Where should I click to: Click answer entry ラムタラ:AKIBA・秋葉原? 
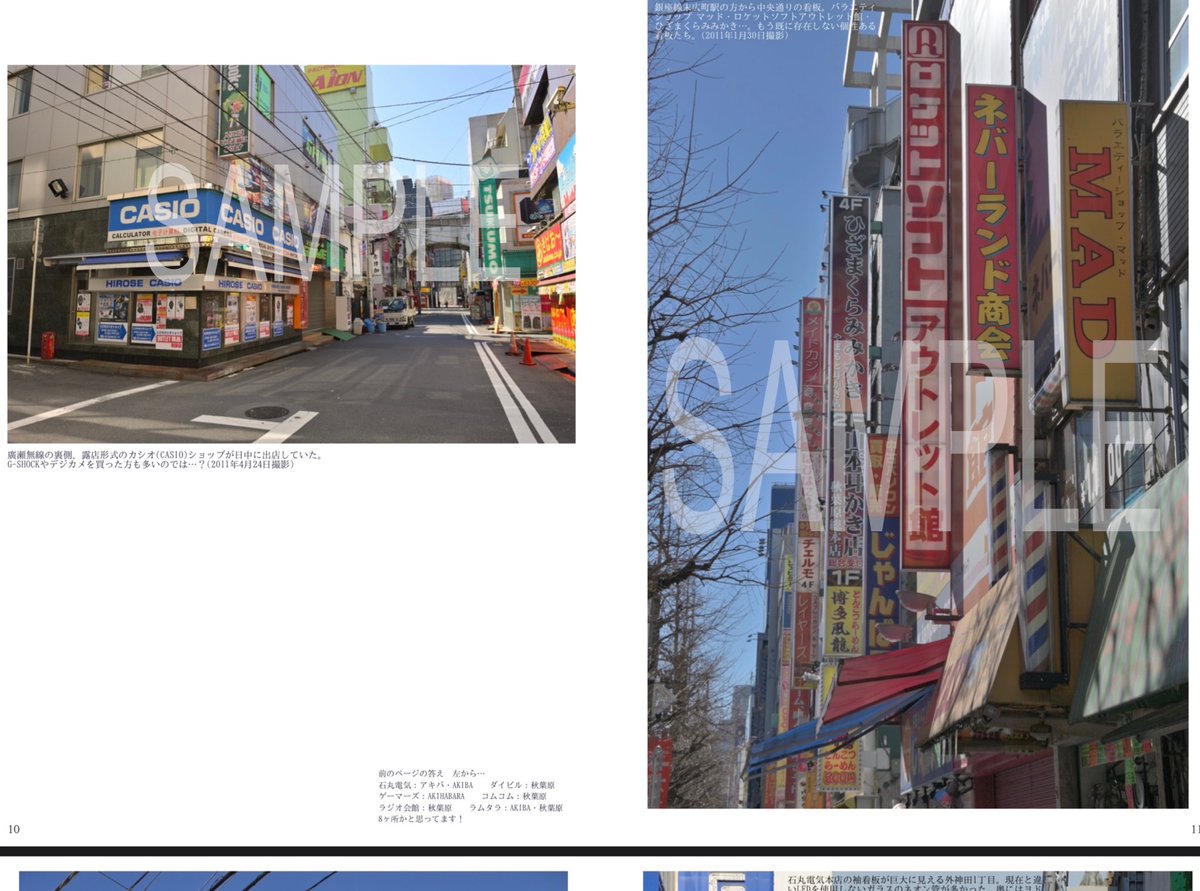tap(516, 808)
